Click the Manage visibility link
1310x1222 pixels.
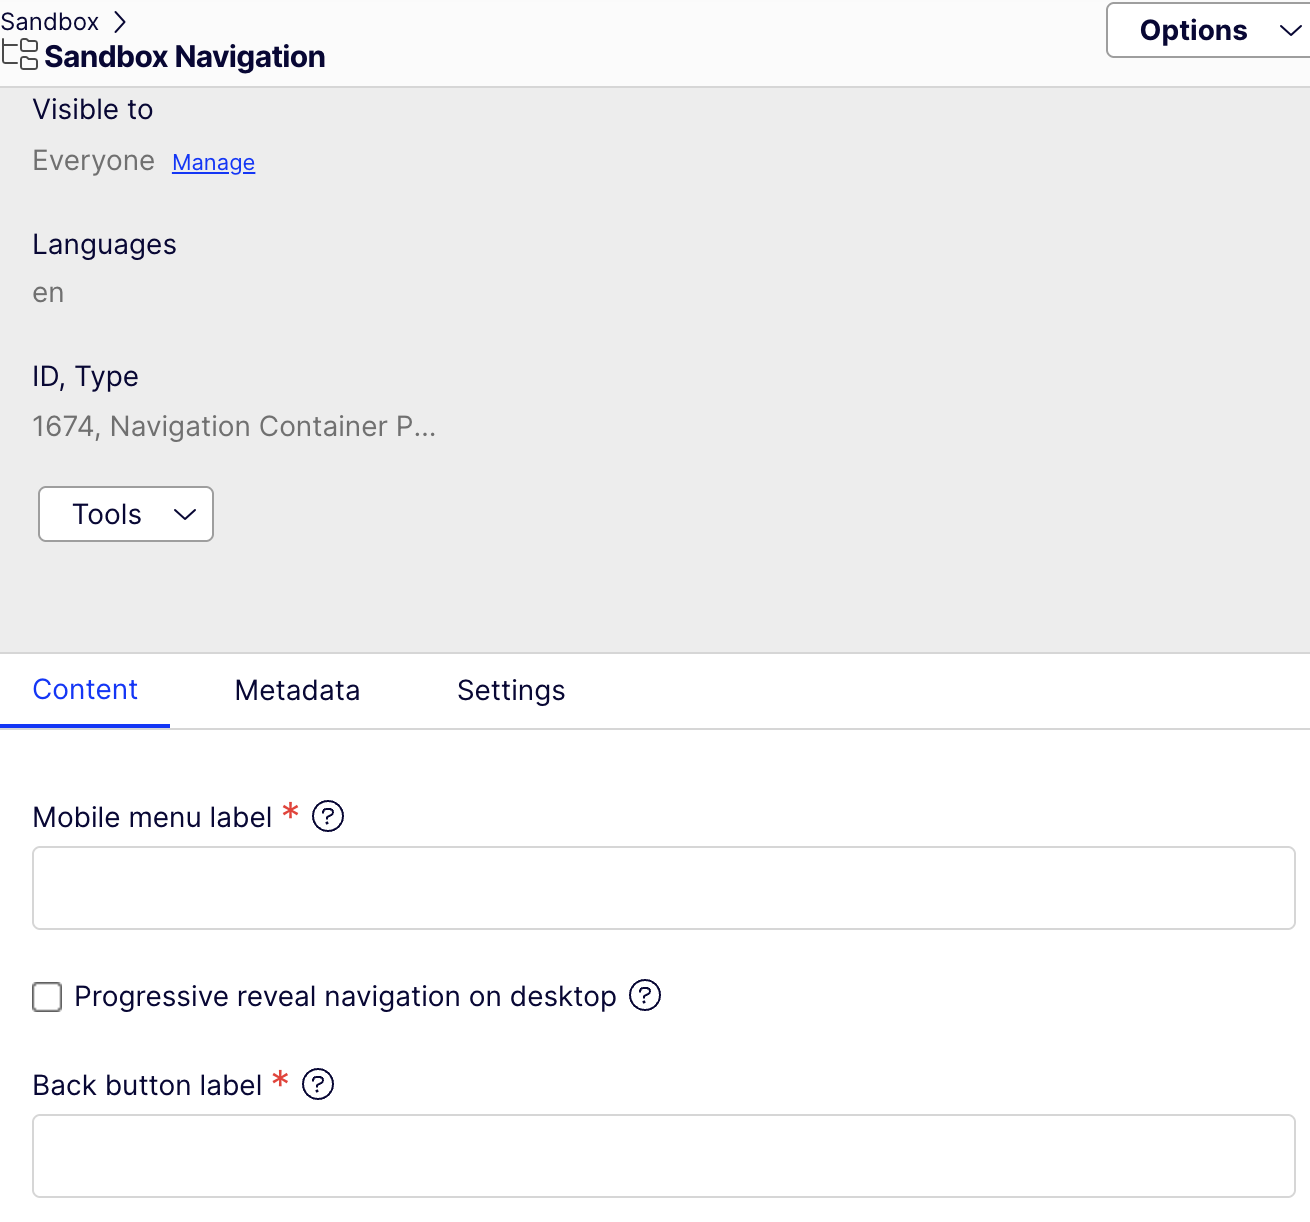[x=213, y=162]
